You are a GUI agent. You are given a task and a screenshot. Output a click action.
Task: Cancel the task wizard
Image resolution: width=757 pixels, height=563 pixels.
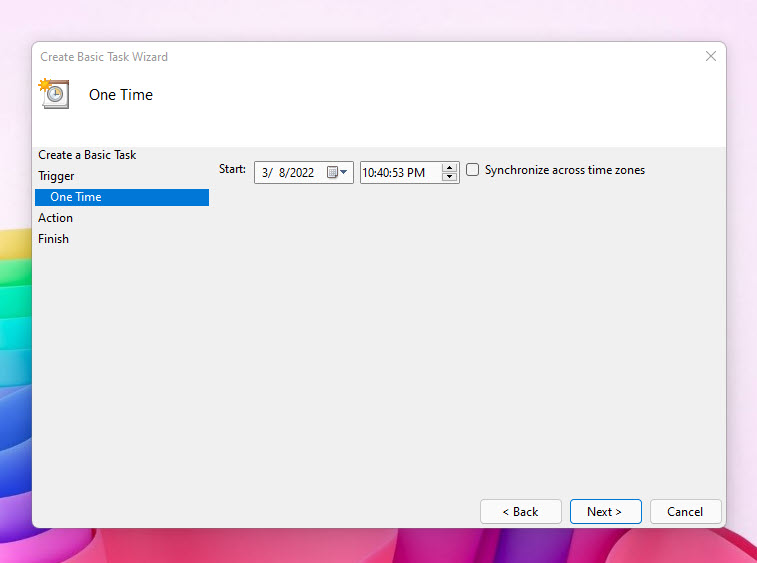pyautogui.click(x=685, y=511)
